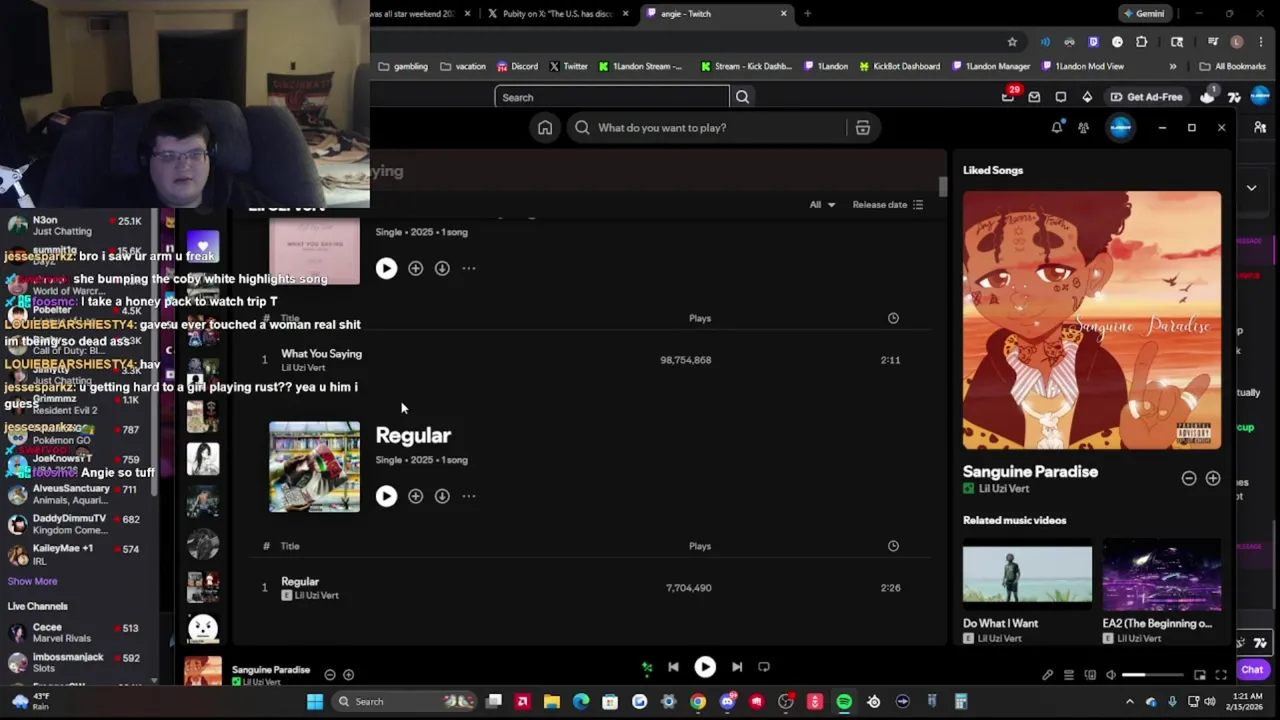The image size is (1280, 720).
Task: Skip to previous track
Action: (673, 667)
